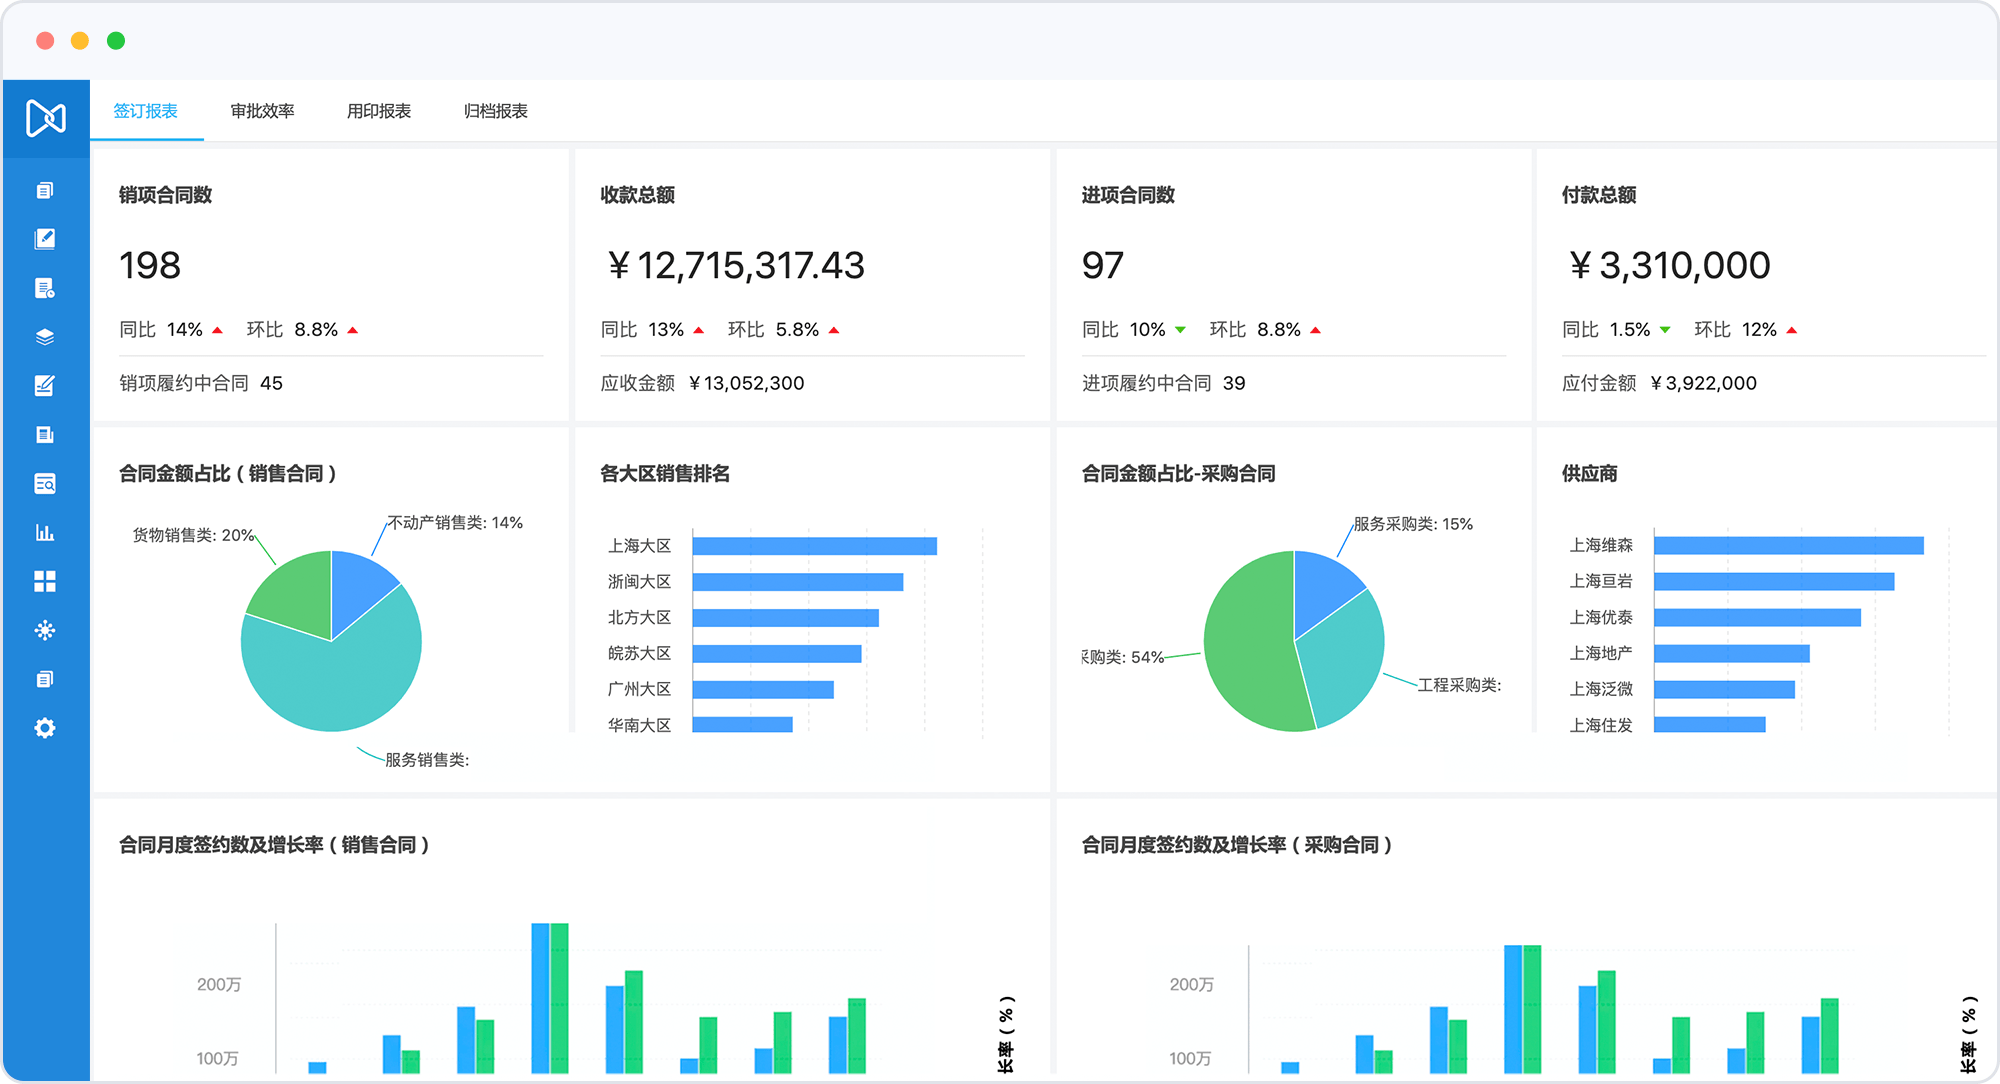Click the app logo in the sidebar

pos(46,118)
